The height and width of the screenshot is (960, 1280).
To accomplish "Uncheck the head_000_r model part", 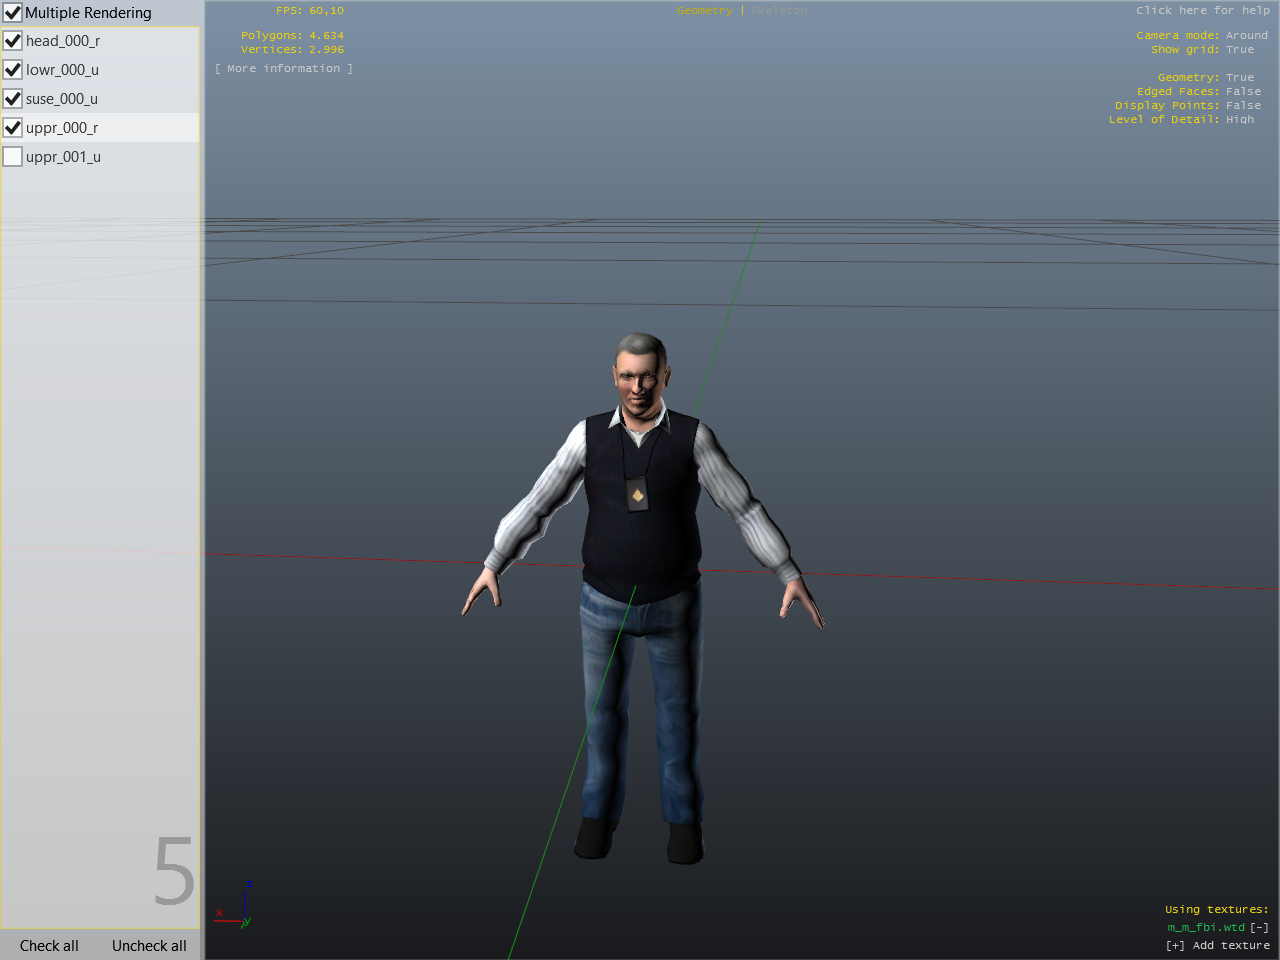I will pyautogui.click(x=13, y=41).
